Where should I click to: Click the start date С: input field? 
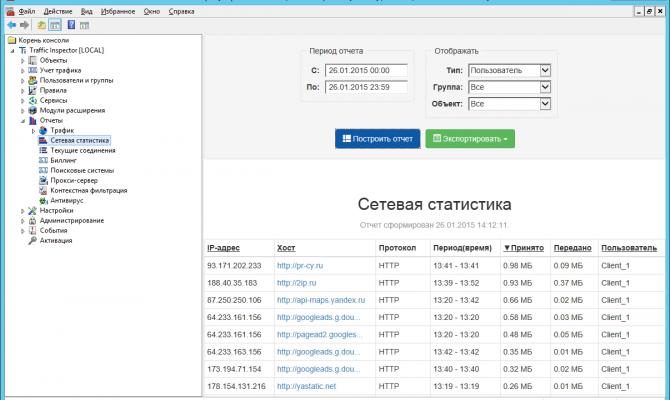(x=366, y=70)
